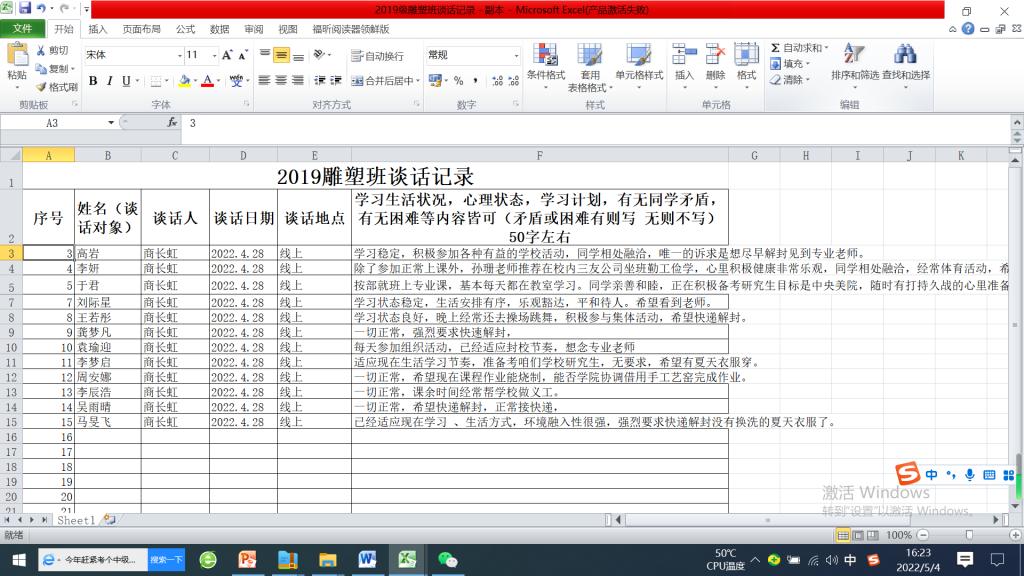Viewport: 1024px width, 576px height.
Task: Toggle Wrap Text (自动换行)
Action: click(377, 56)
